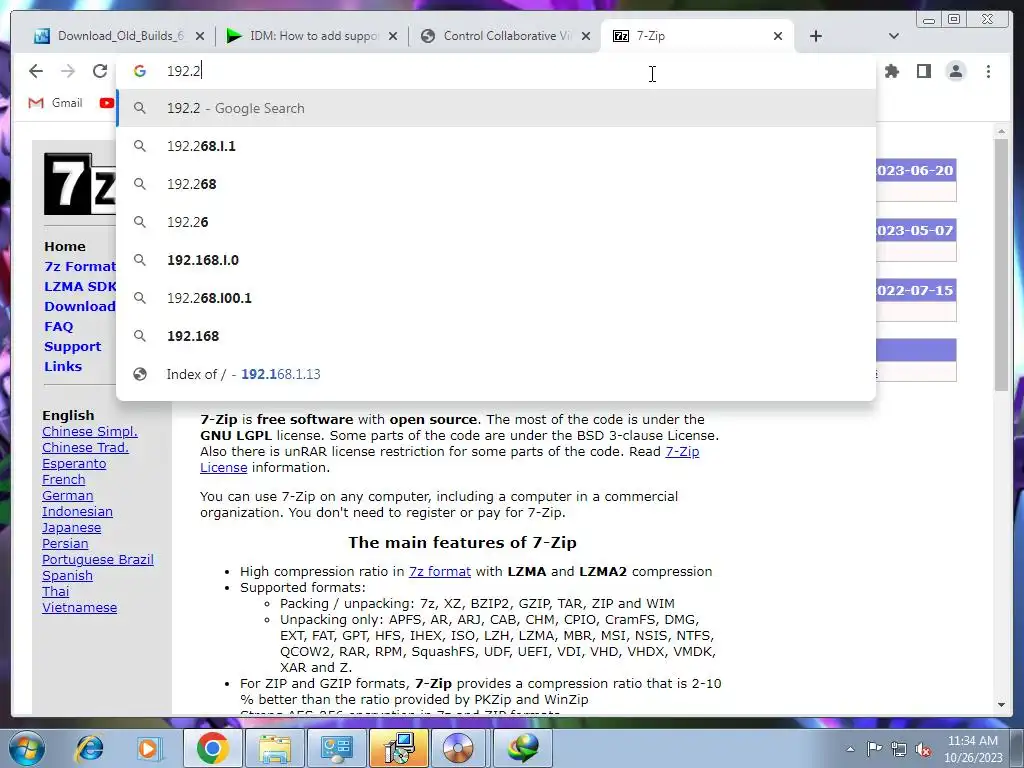Open the 7z Format sidebar link
The width and height of the screenshot is (1024, 768).
coord(80,266)
